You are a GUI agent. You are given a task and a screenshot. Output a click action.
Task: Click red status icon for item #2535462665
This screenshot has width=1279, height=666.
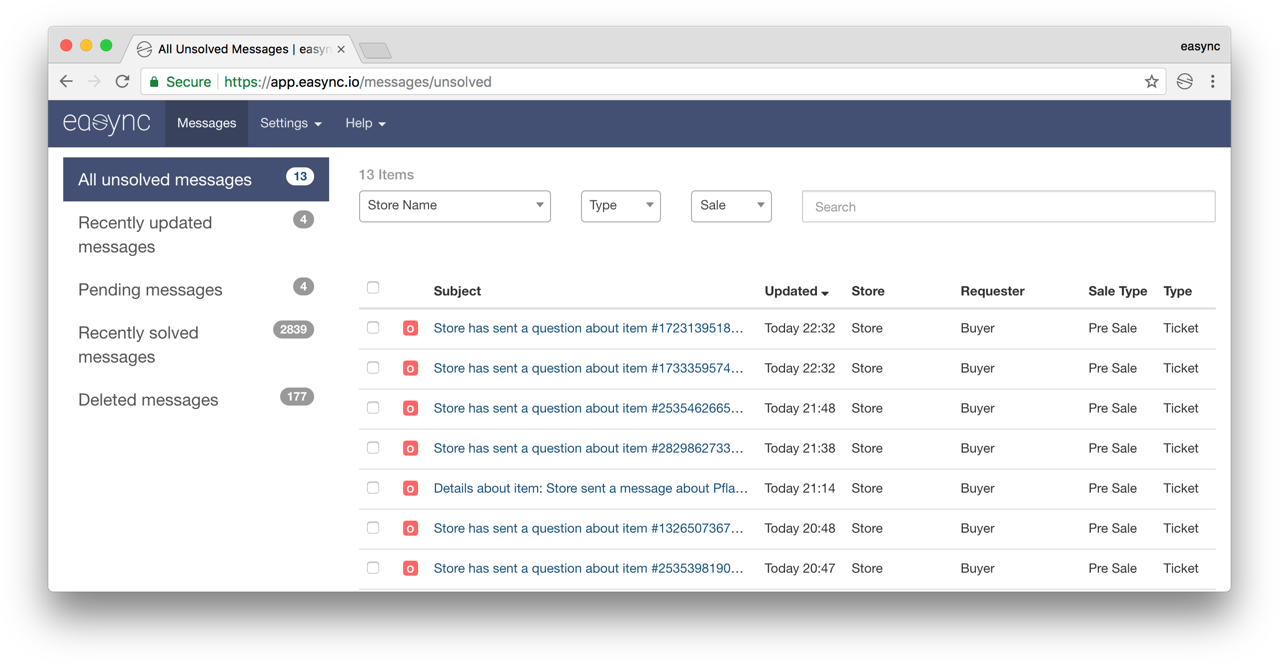coord(410,408)
